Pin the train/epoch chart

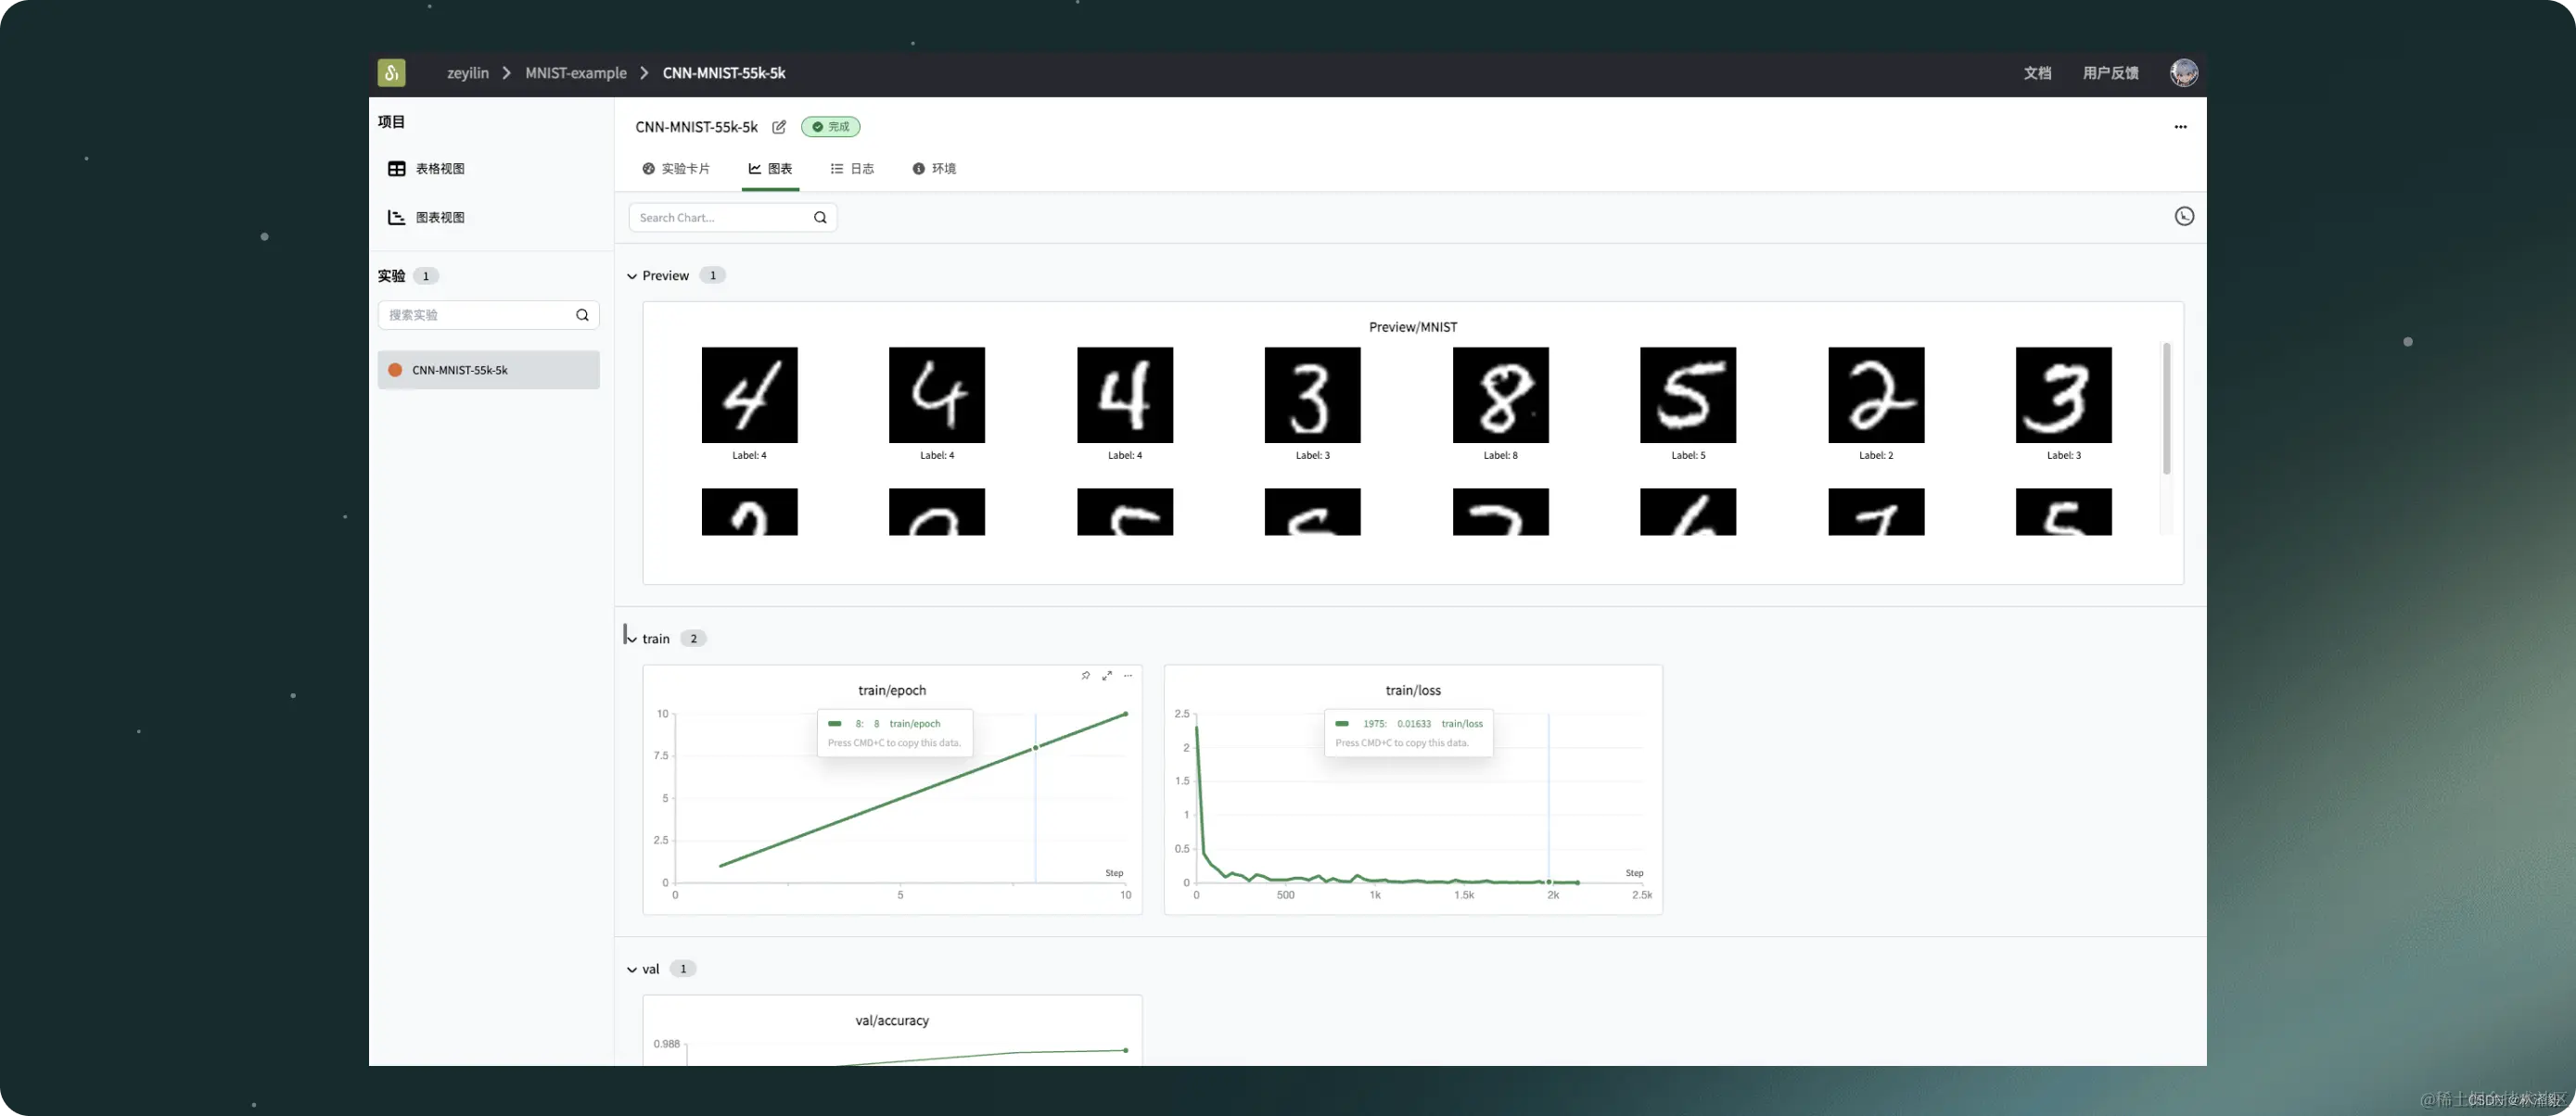1085,676
